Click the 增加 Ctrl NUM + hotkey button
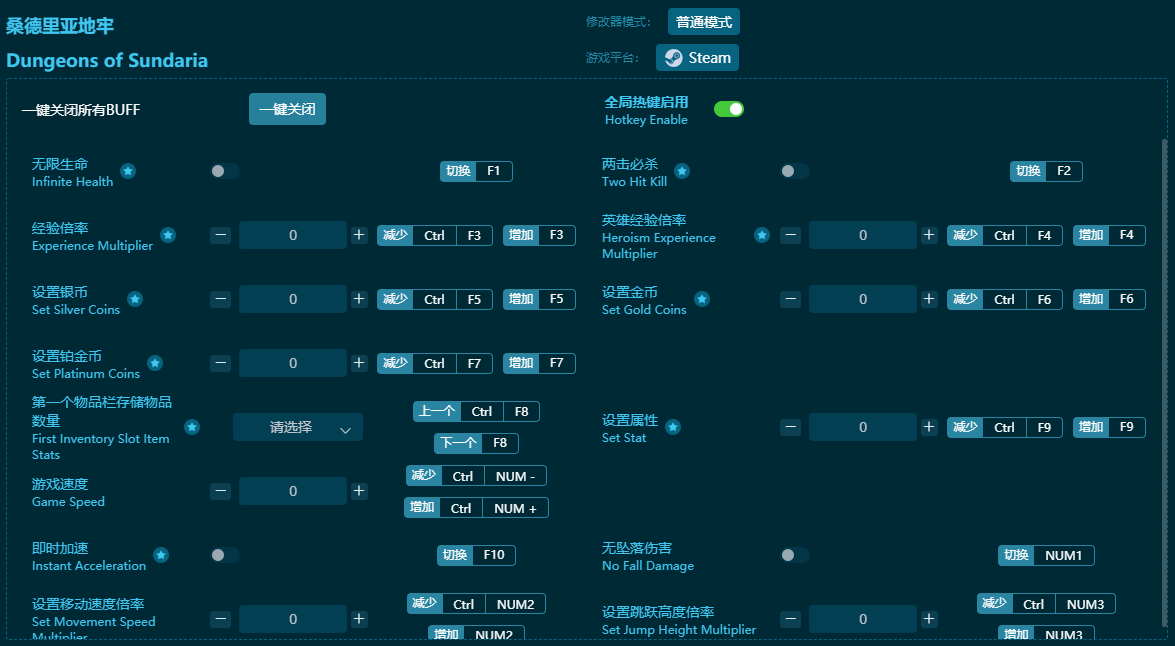 point(476,508)
